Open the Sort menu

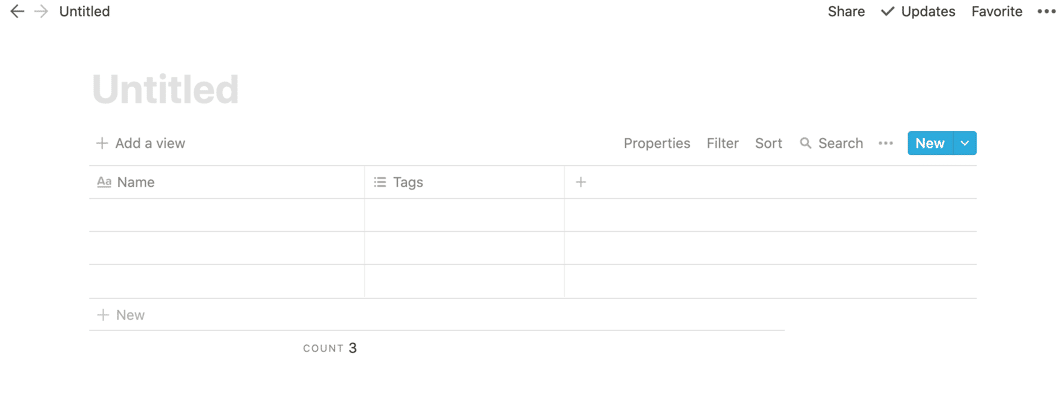point(768,143)
